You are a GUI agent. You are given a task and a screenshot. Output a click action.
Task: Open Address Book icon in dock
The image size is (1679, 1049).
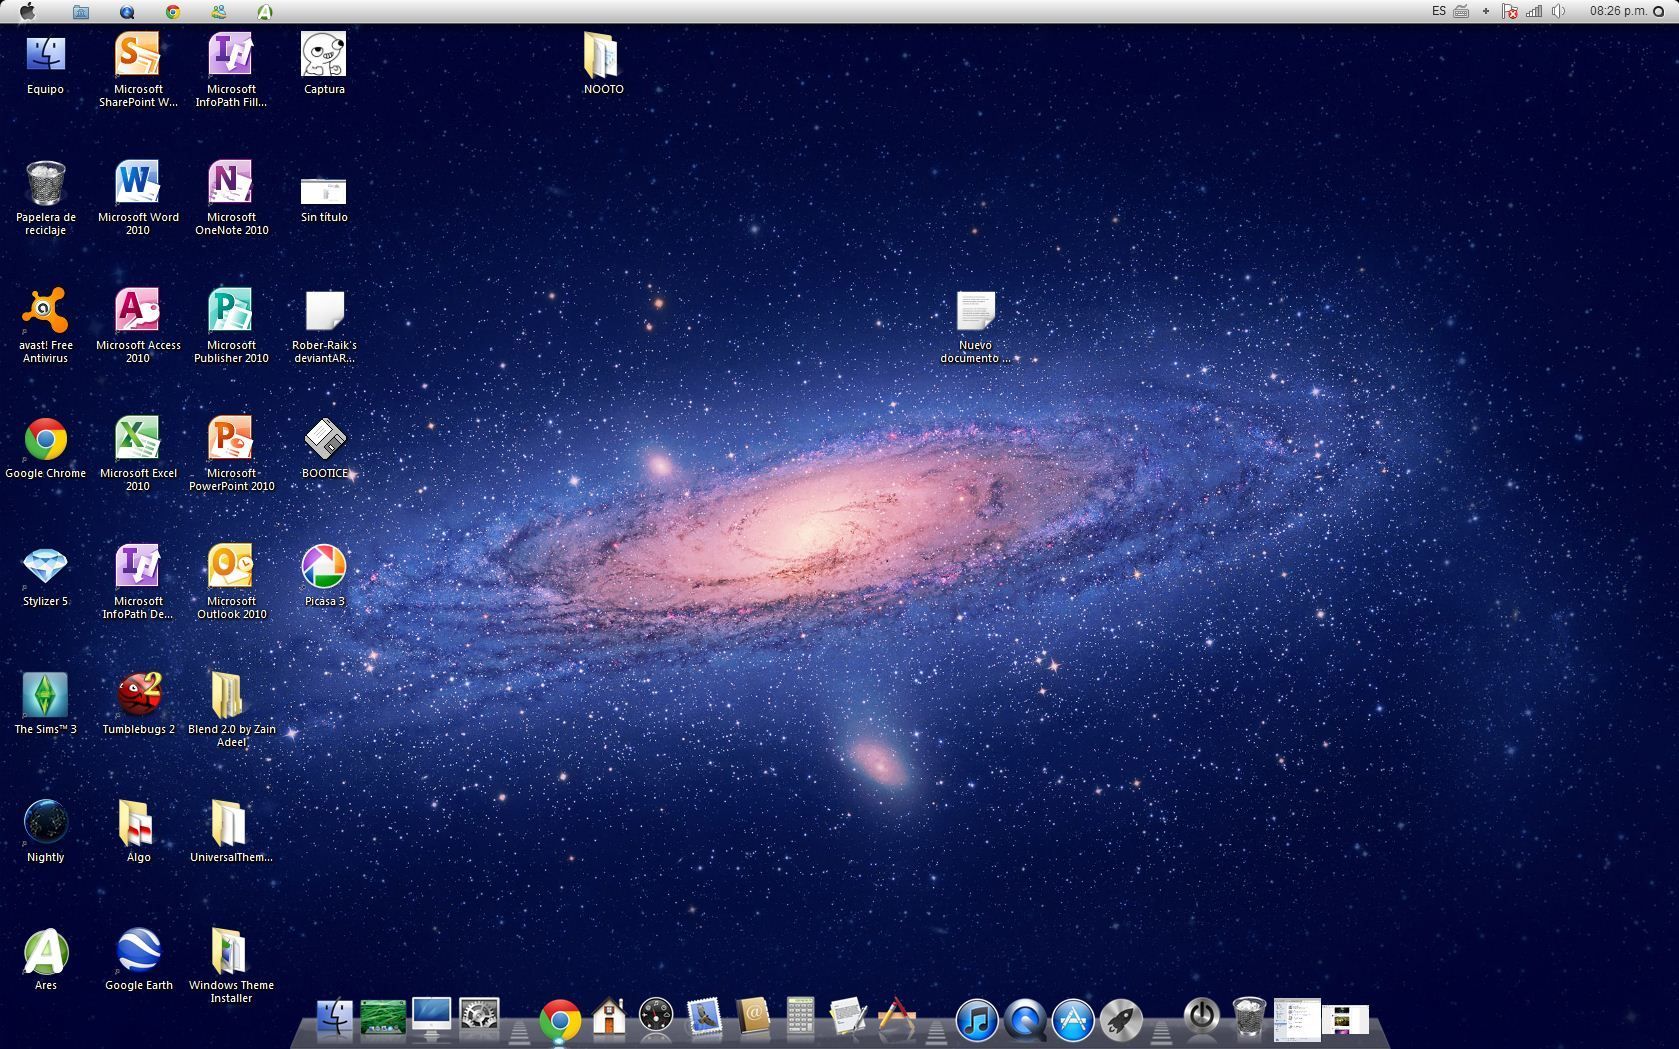[x=753, y=1017]
